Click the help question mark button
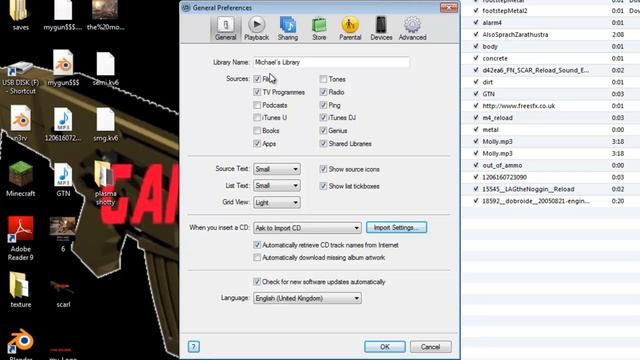640x360 pixels. (x=193, y=347)
